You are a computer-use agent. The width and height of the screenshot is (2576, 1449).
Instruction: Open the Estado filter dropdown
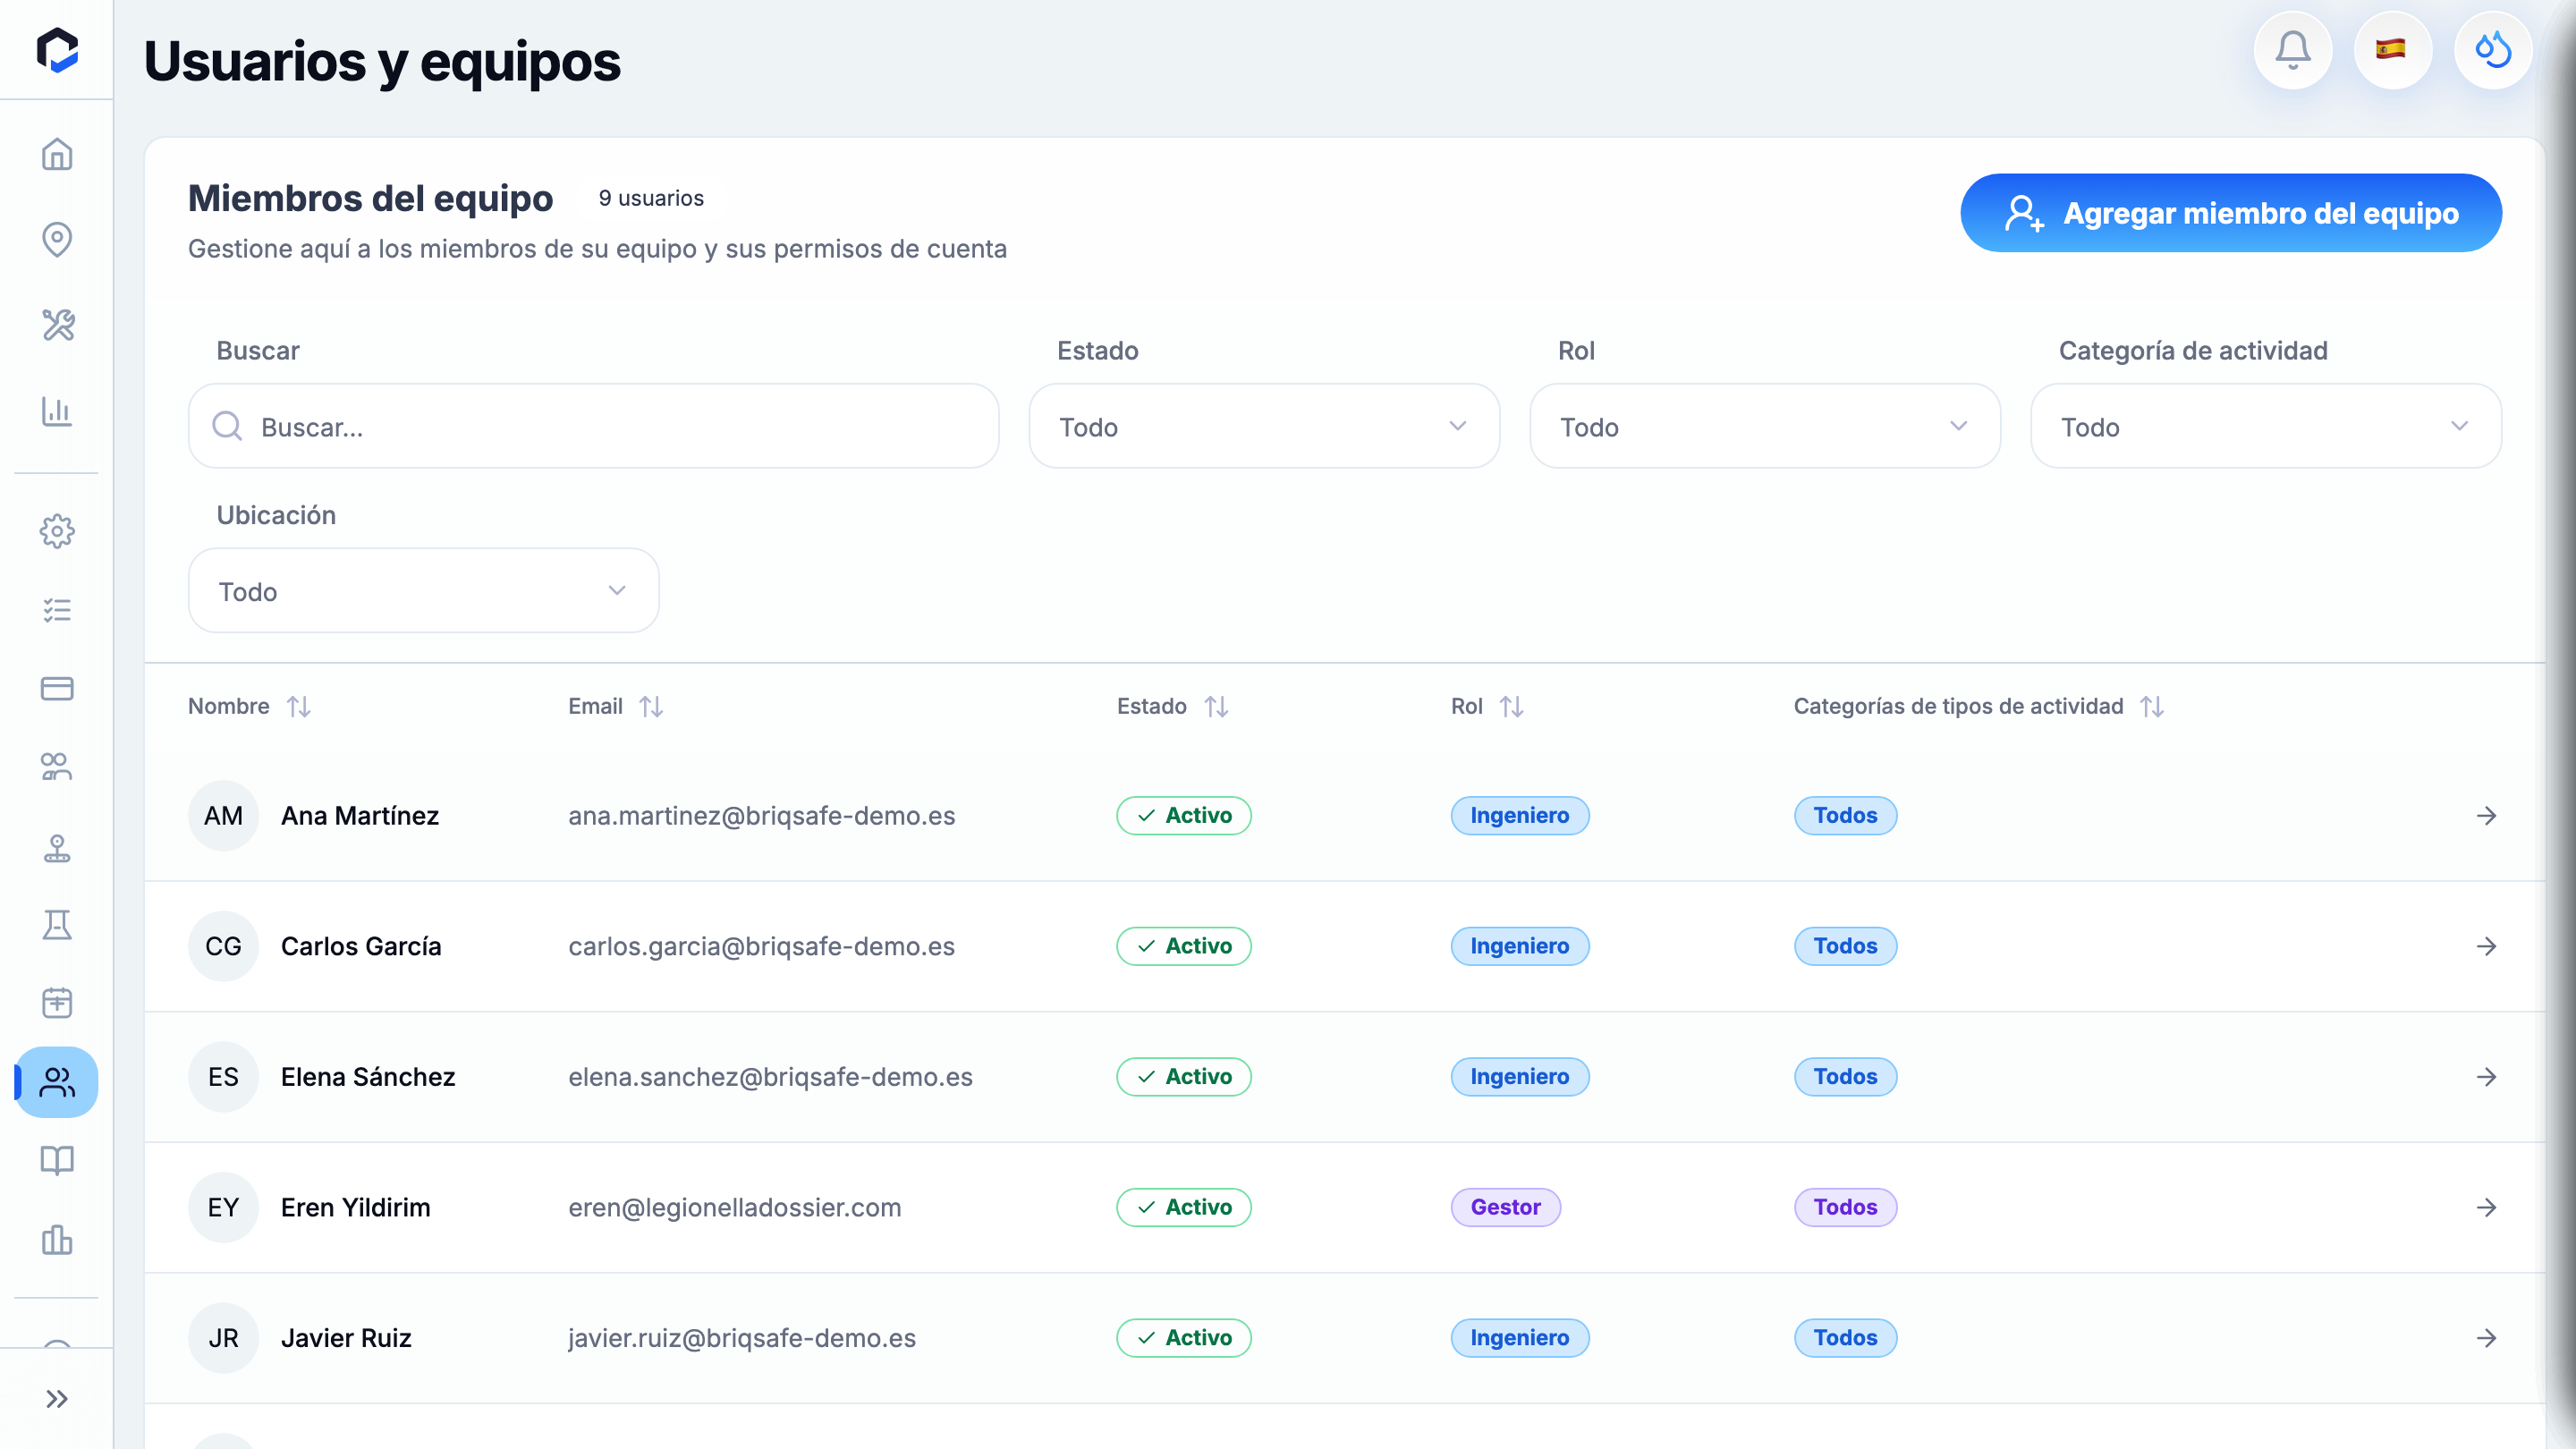click(1264, 426)
